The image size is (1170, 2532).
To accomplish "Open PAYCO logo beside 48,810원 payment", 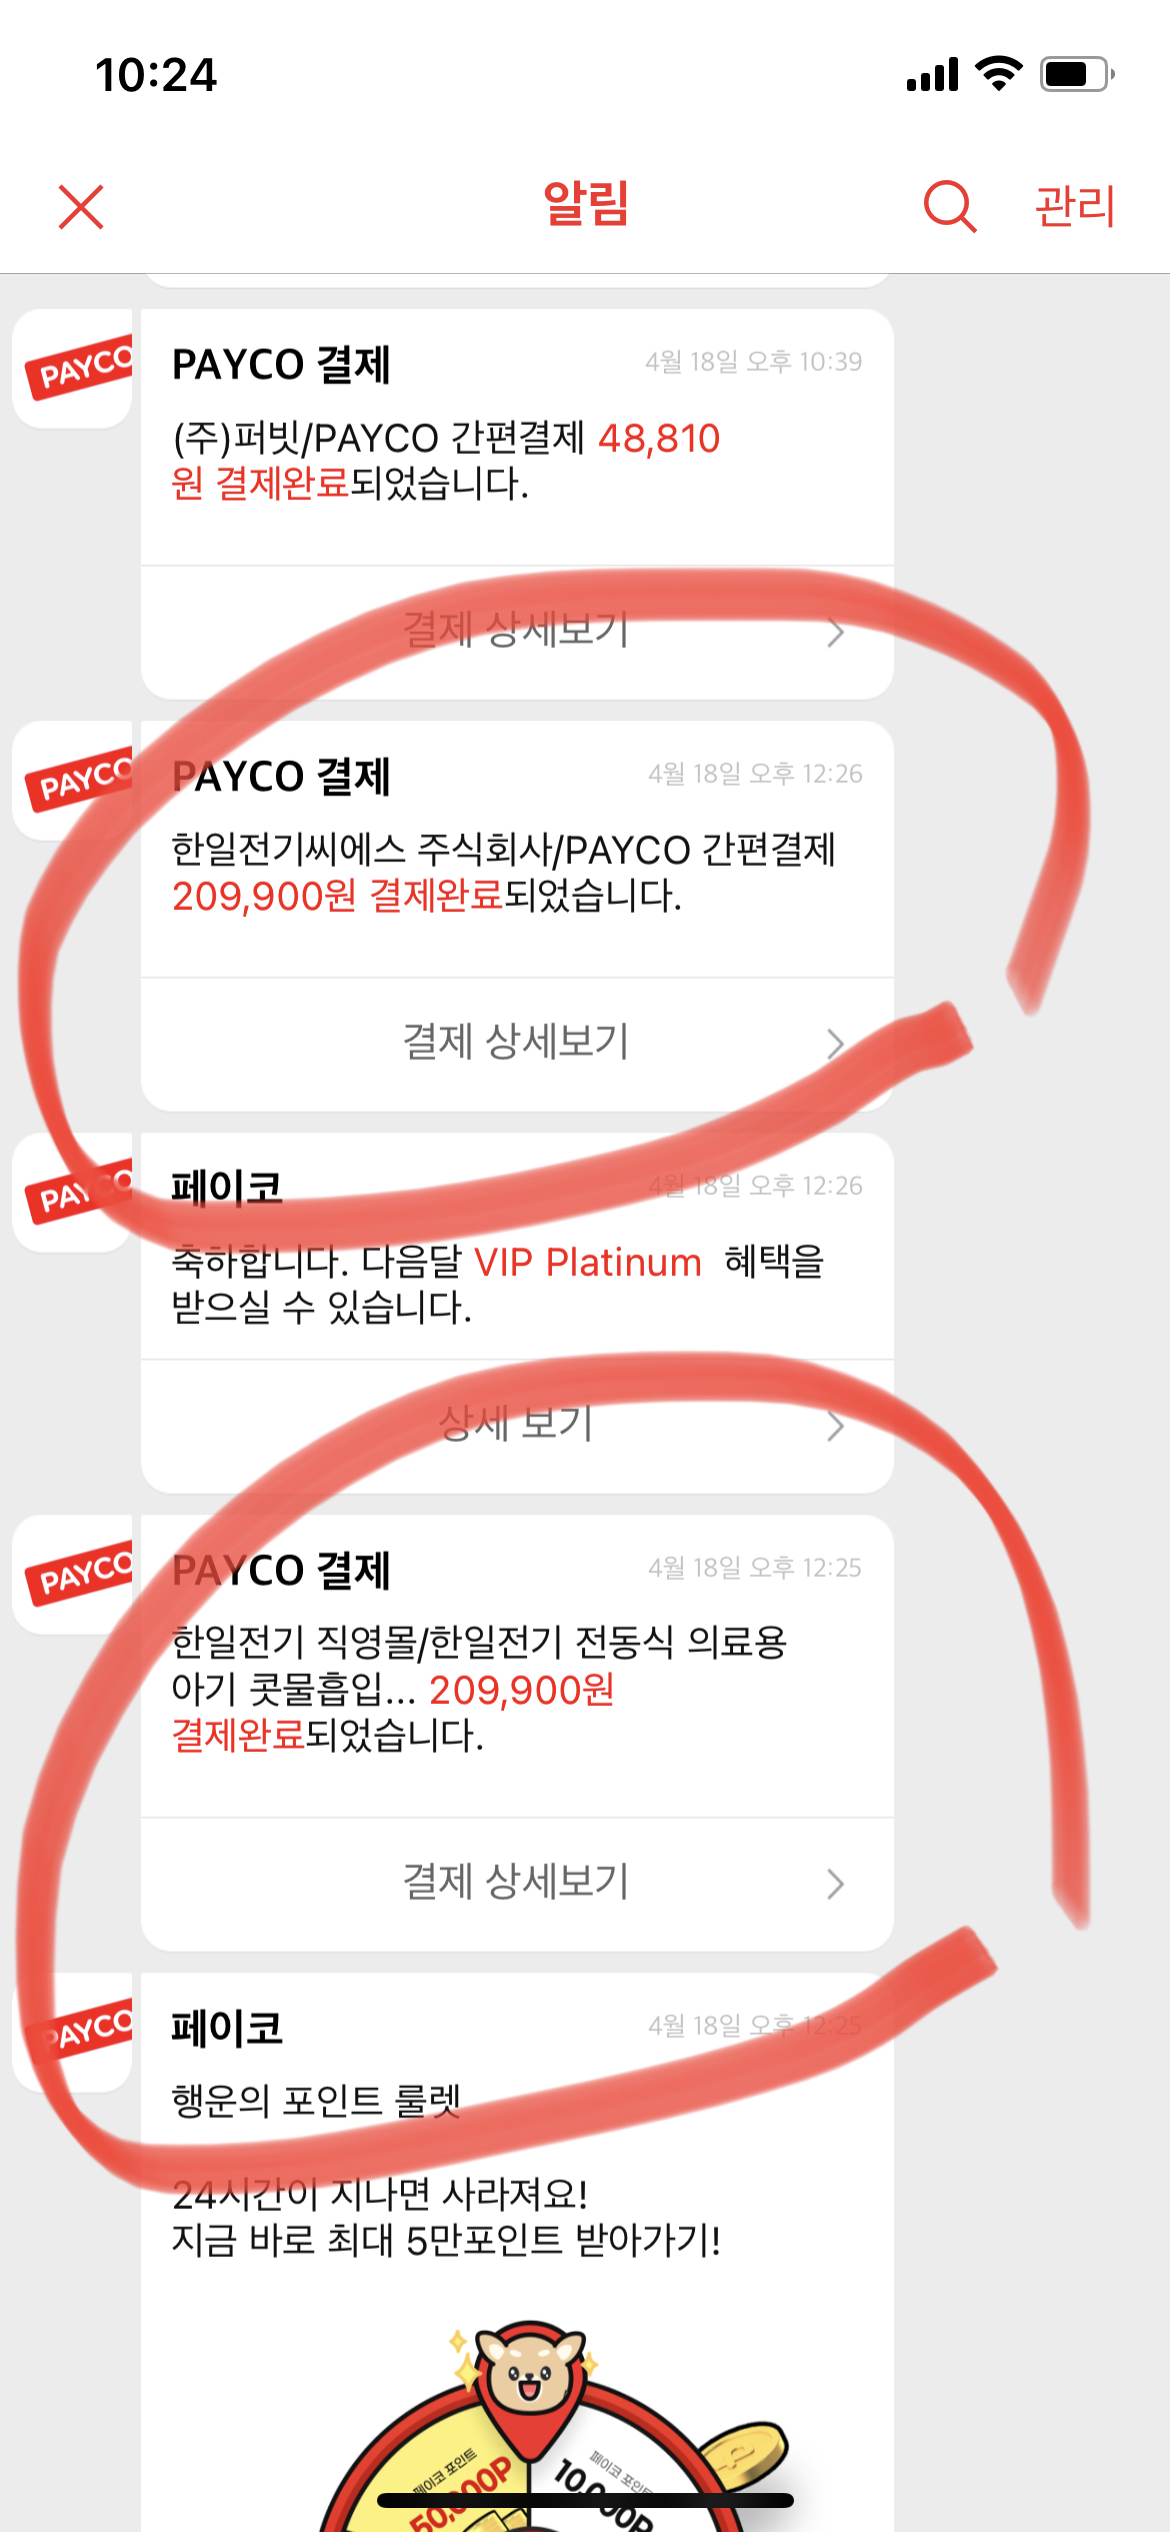I will pyautogui.click(x=73, y=369).
